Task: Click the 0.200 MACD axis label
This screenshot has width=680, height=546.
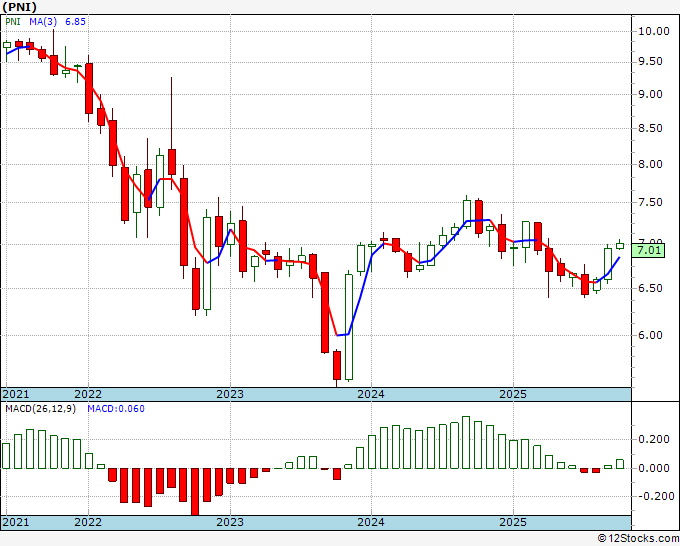Action: click(x=654, y=439)
